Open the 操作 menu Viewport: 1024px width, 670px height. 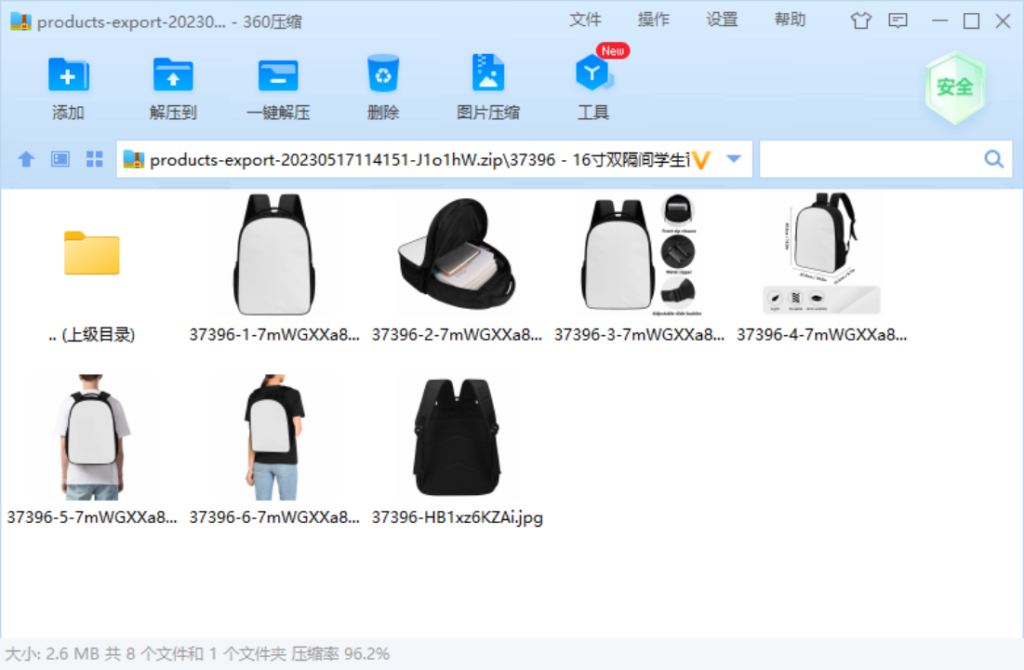click(653, 20)
